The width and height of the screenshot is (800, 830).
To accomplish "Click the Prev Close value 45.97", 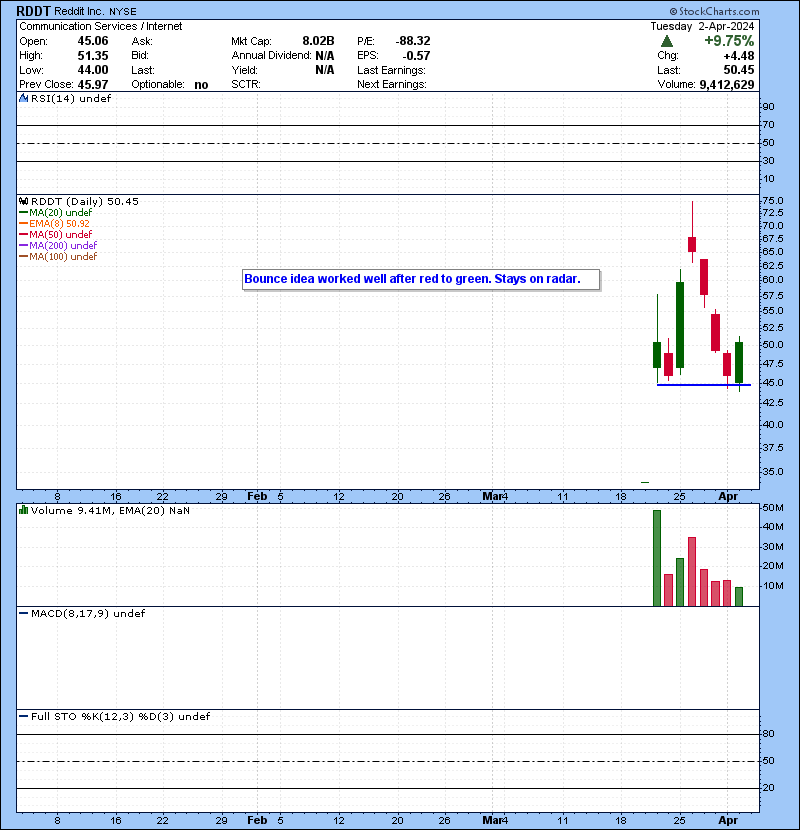I will click(x=93, y=85).
